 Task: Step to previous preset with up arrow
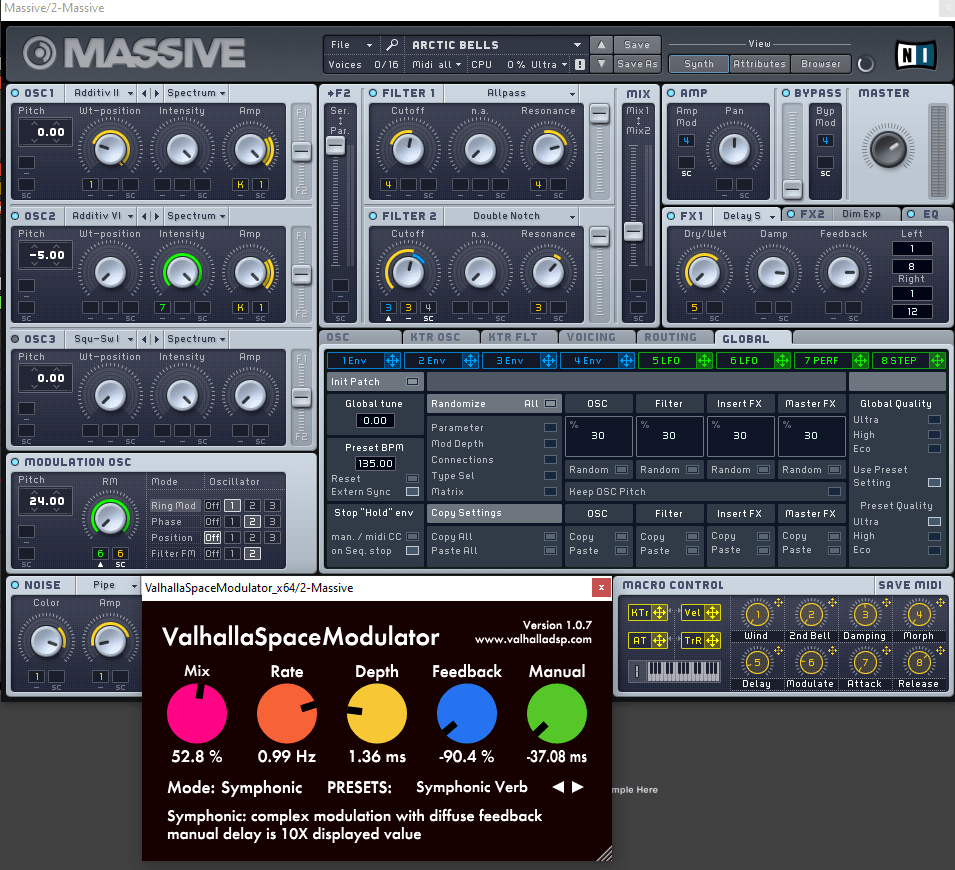point(600,45)
